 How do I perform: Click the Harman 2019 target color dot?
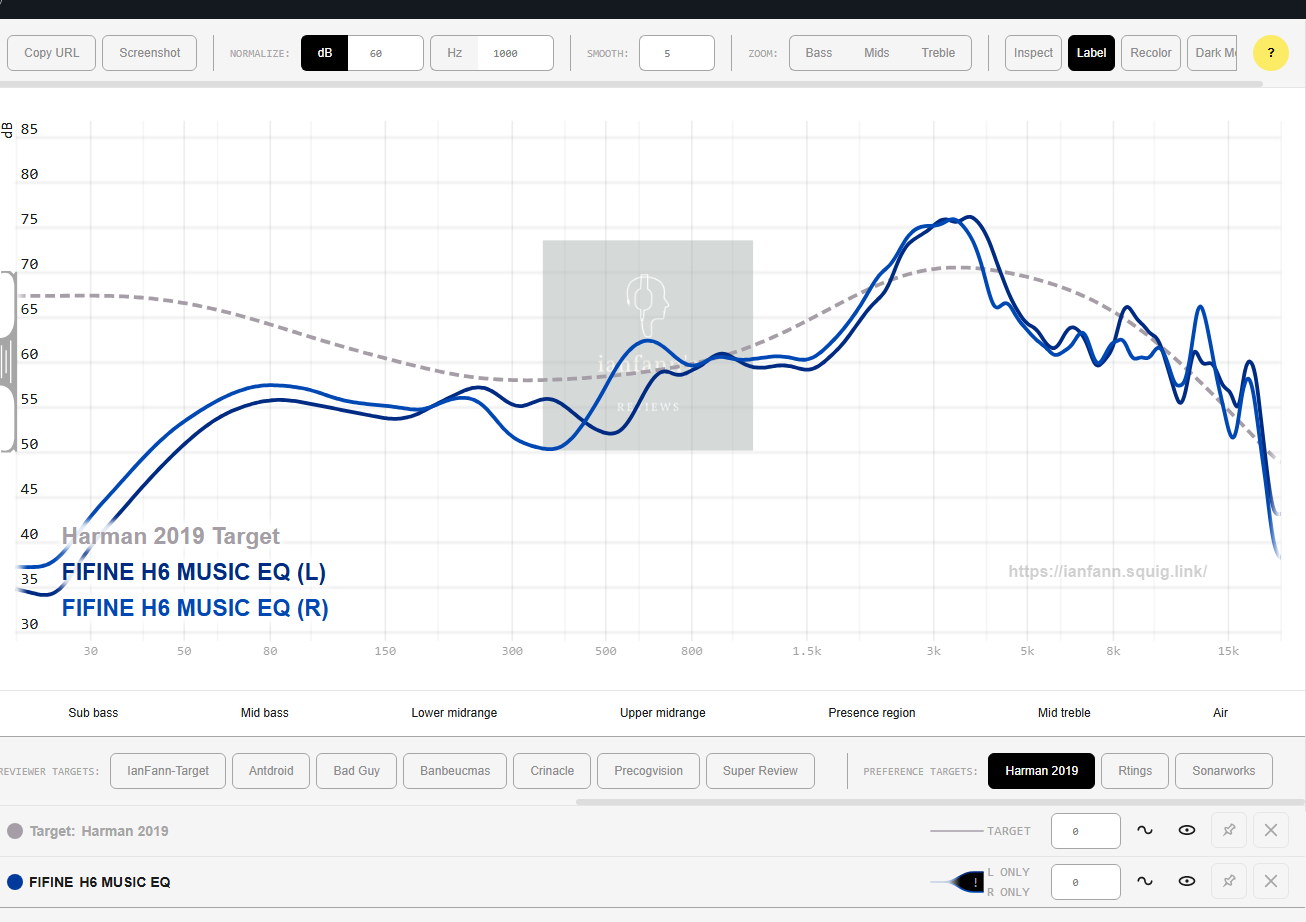[15, 831]
